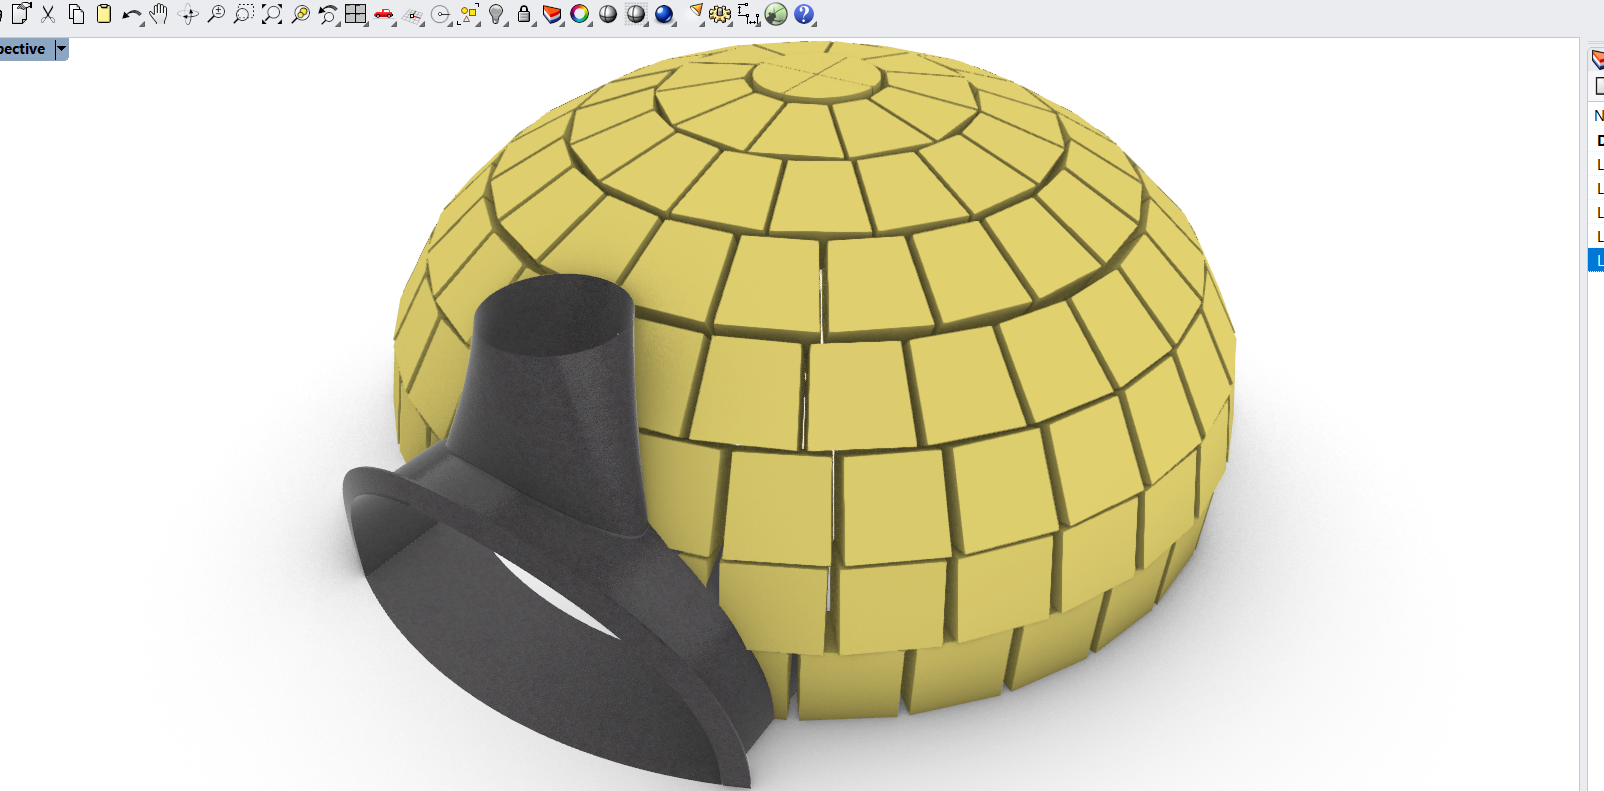
Task: Choose the Zoom Window tool
Action: tap(243, 14)
